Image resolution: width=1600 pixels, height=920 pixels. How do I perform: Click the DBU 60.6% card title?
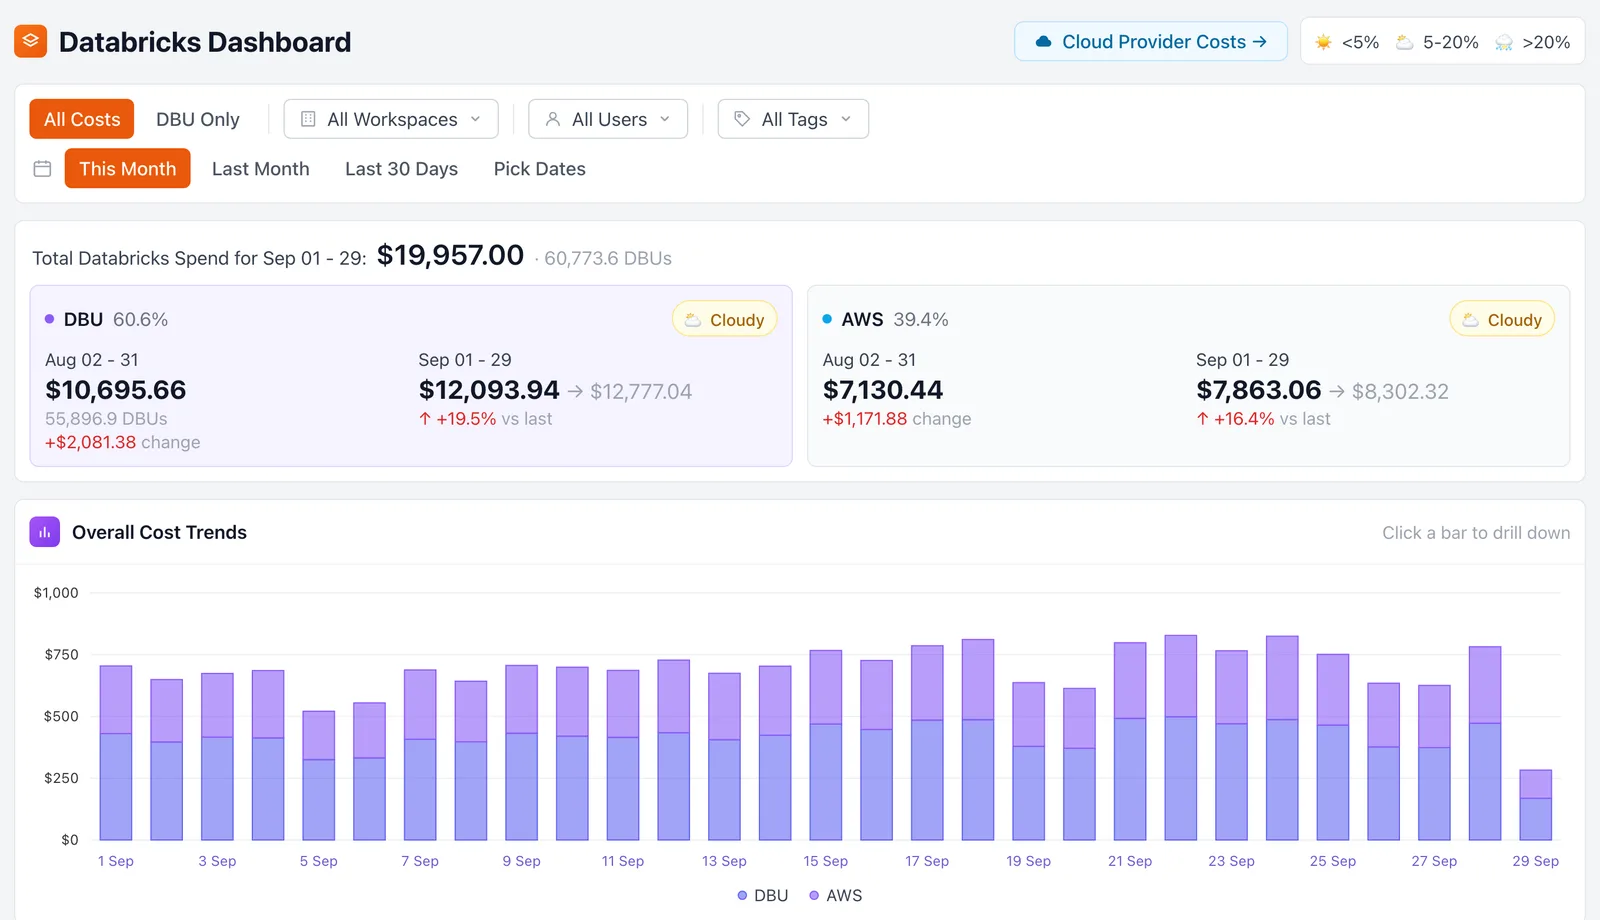[x=106, y=319]
